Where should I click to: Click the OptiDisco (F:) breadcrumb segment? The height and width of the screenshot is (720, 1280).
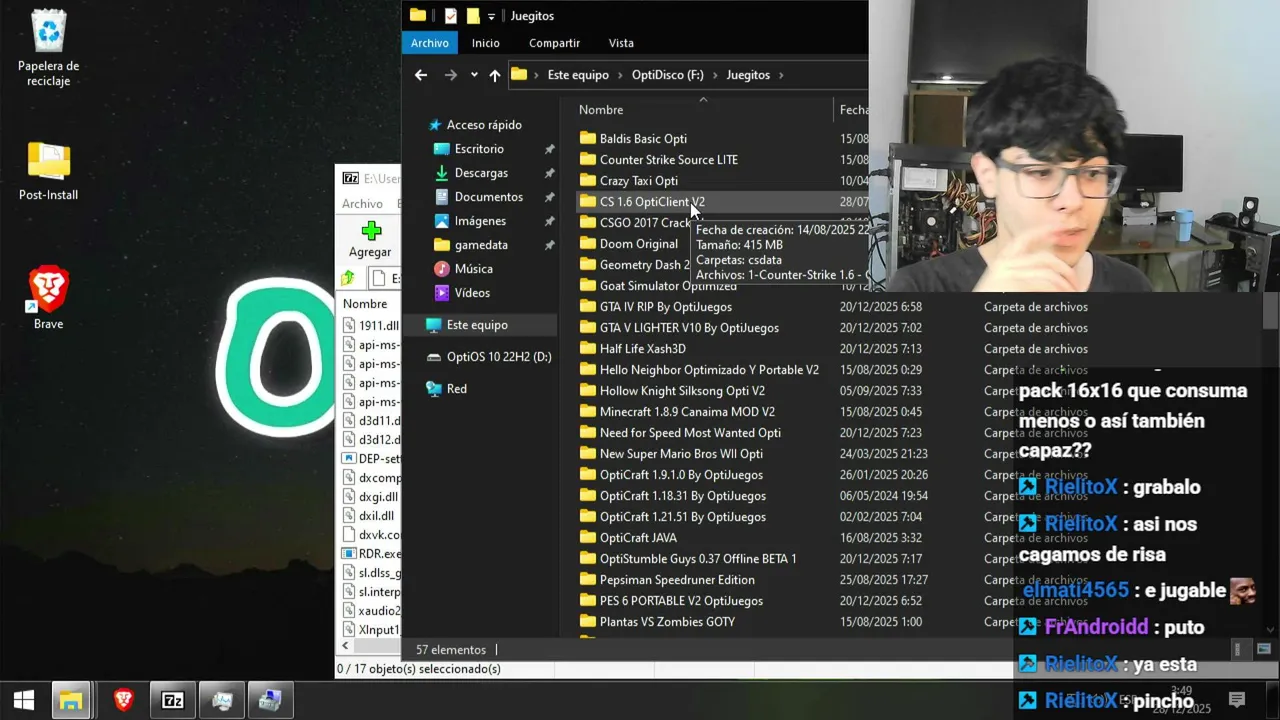[x=668, y=75]
